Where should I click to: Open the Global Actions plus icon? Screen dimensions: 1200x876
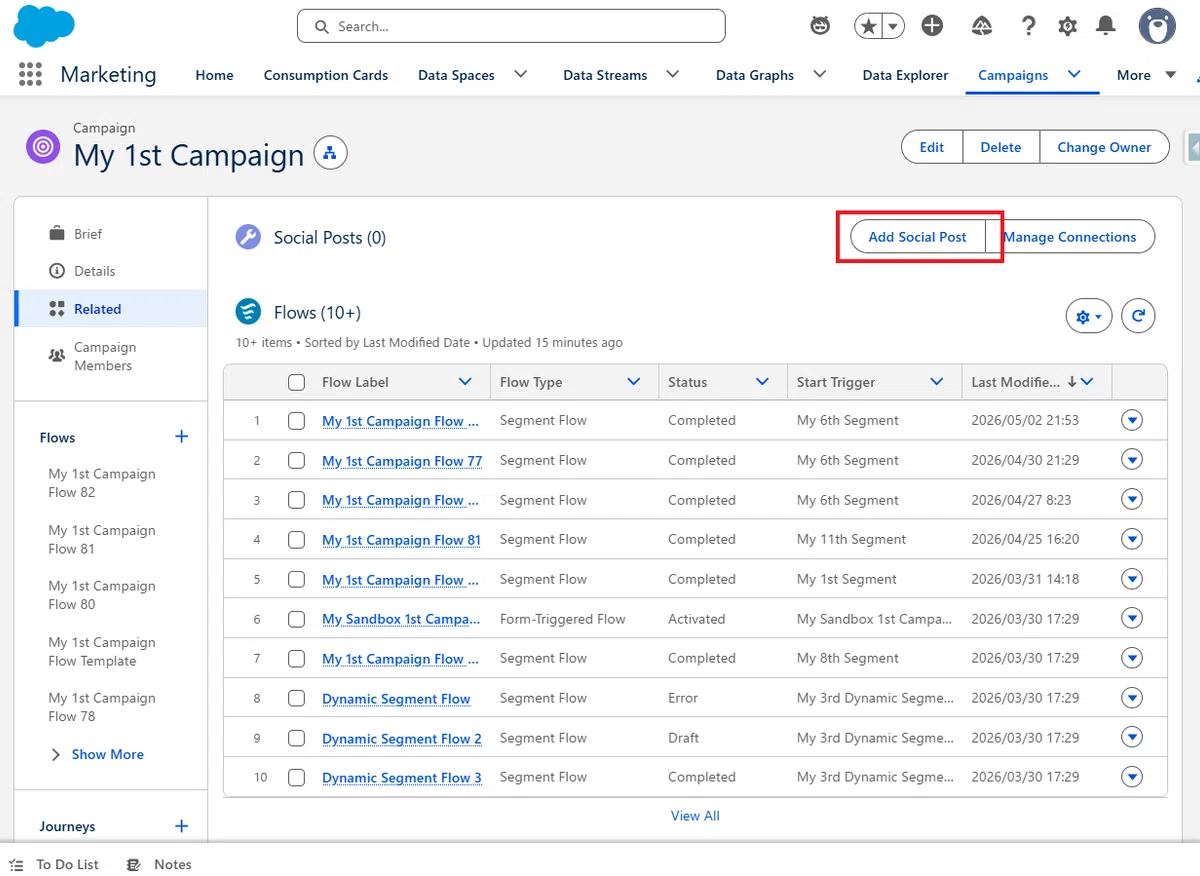point(932,26)
